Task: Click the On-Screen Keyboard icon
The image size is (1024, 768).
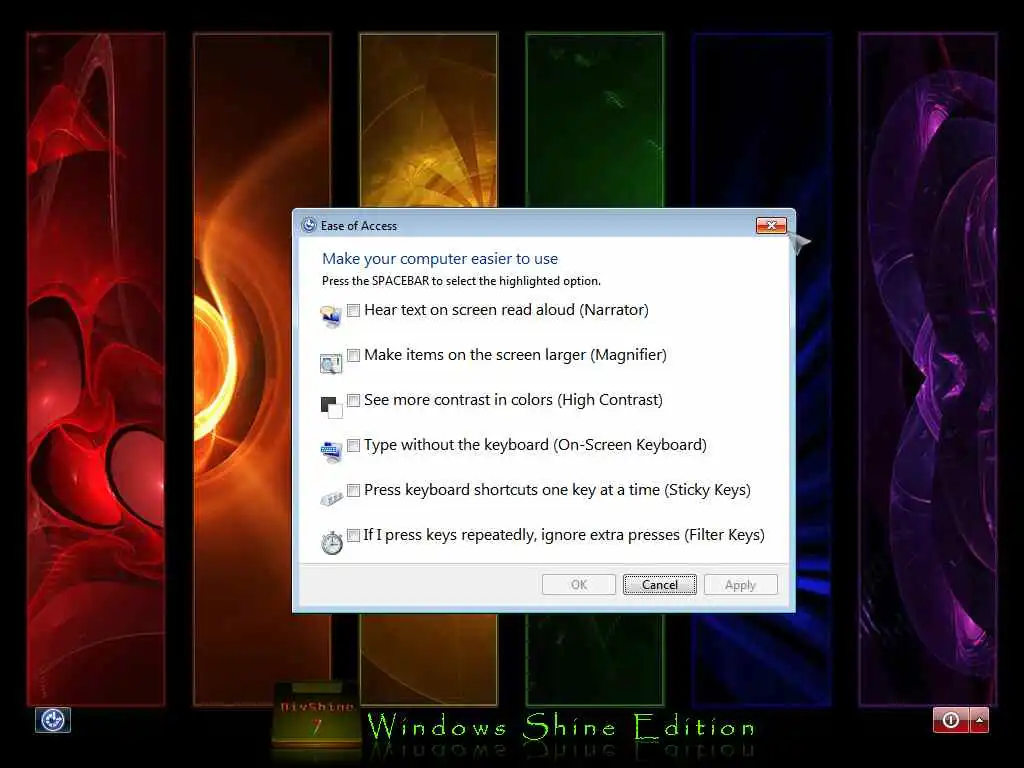Action: coord(331,452)
